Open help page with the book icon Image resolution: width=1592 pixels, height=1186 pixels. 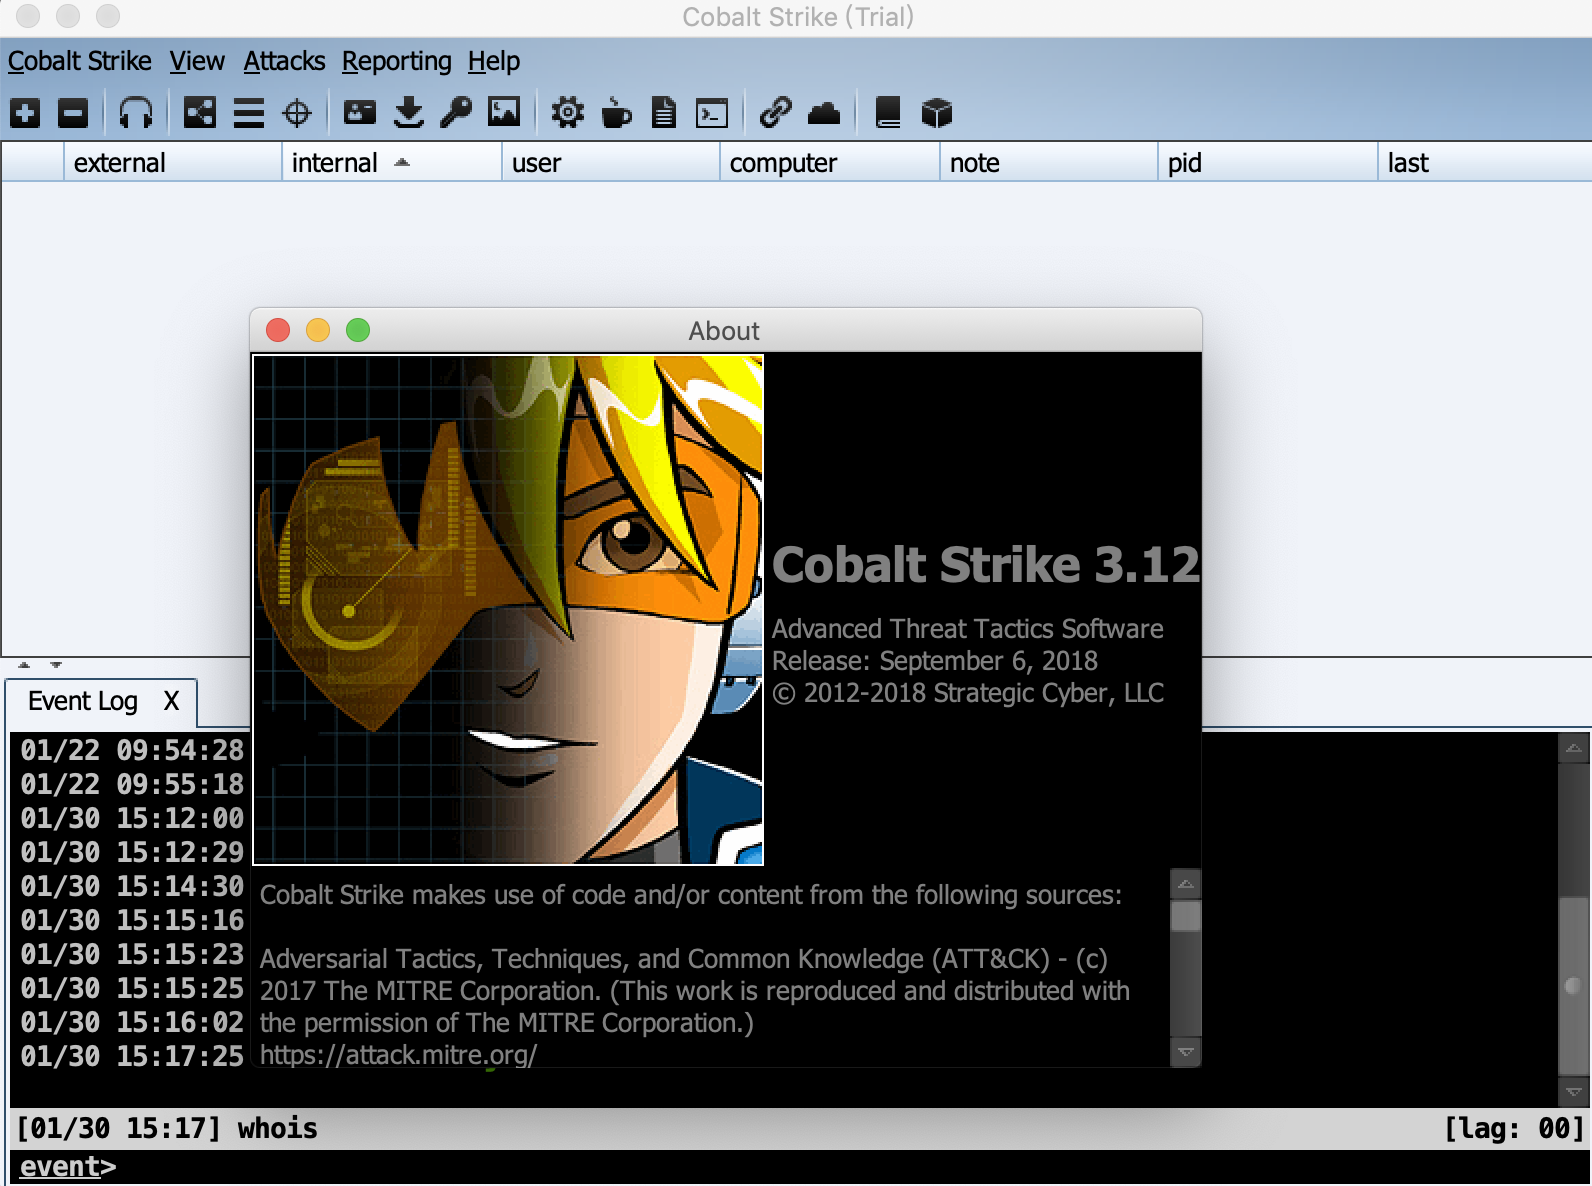pos(888,113)
